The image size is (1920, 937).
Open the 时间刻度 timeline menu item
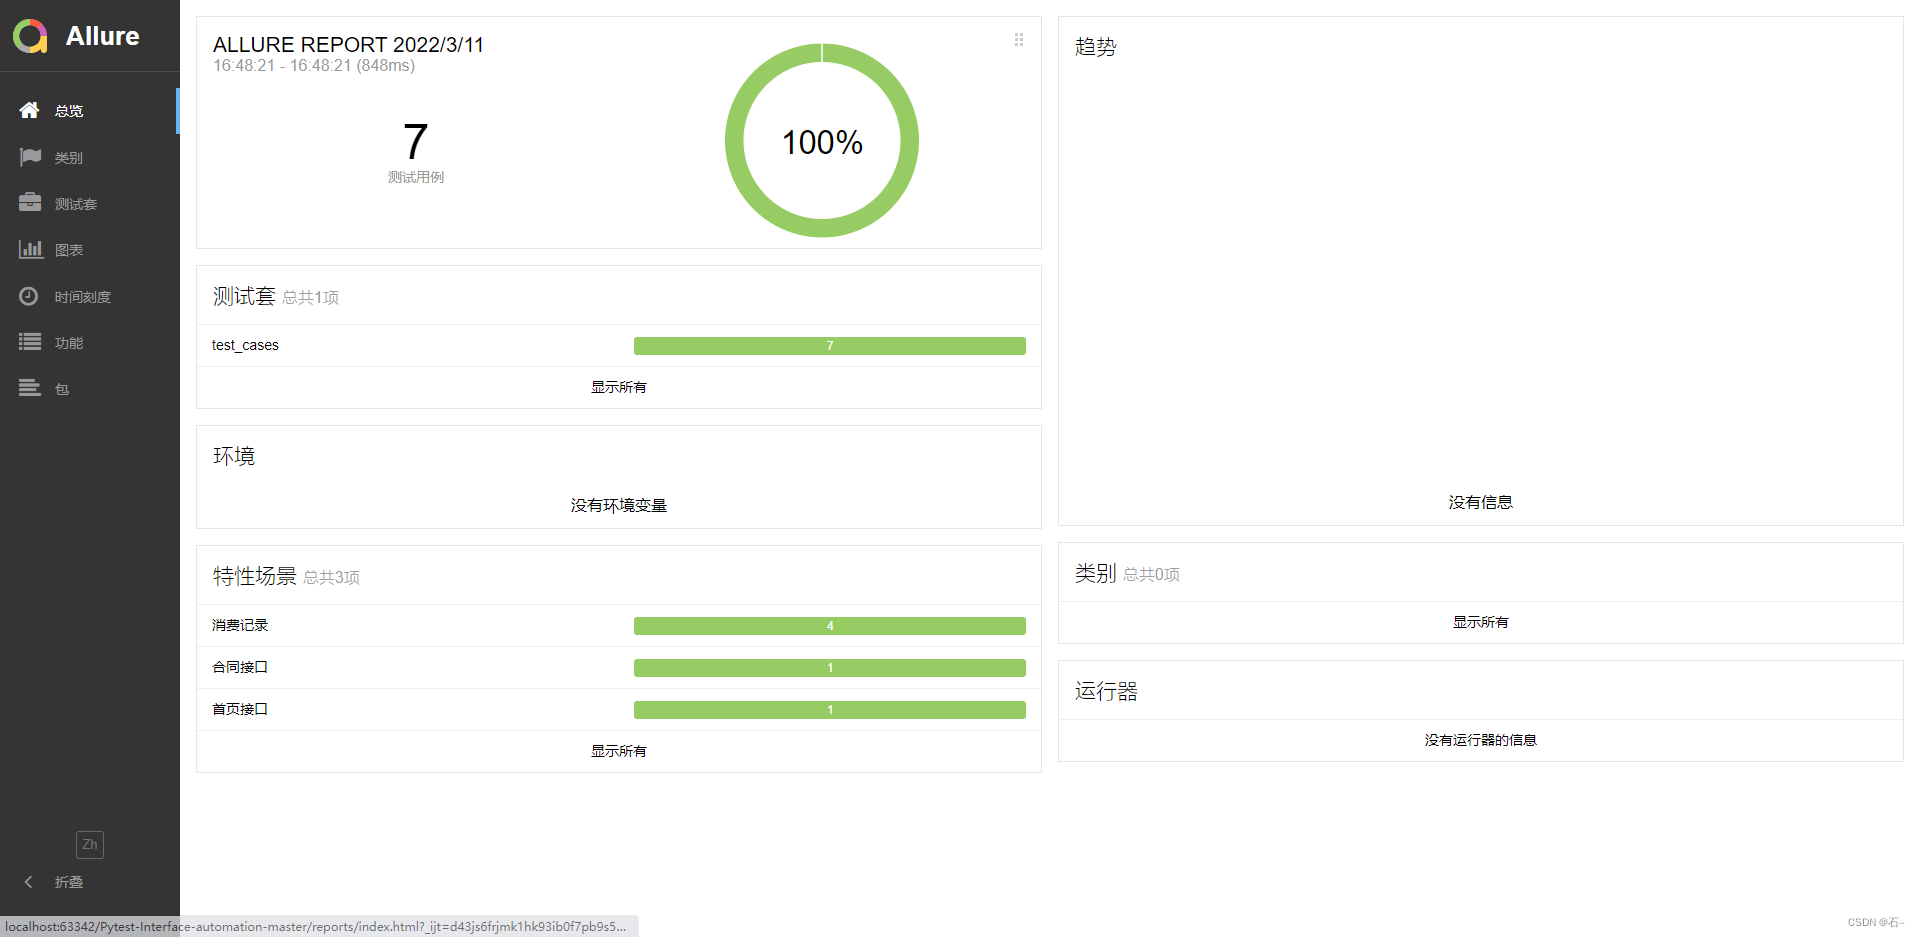click(x=89, y=296)
